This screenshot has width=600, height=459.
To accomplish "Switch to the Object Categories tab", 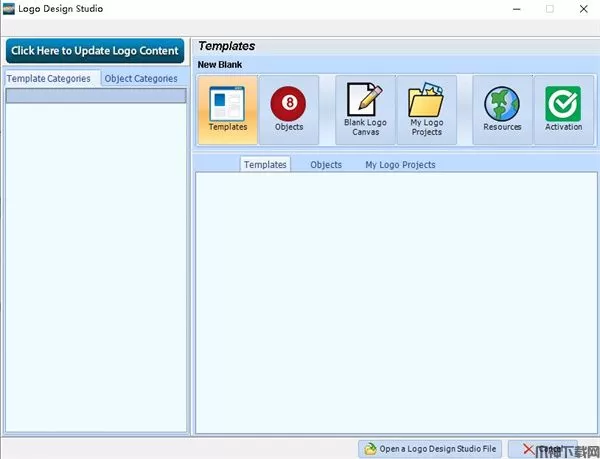I will 141,78.
